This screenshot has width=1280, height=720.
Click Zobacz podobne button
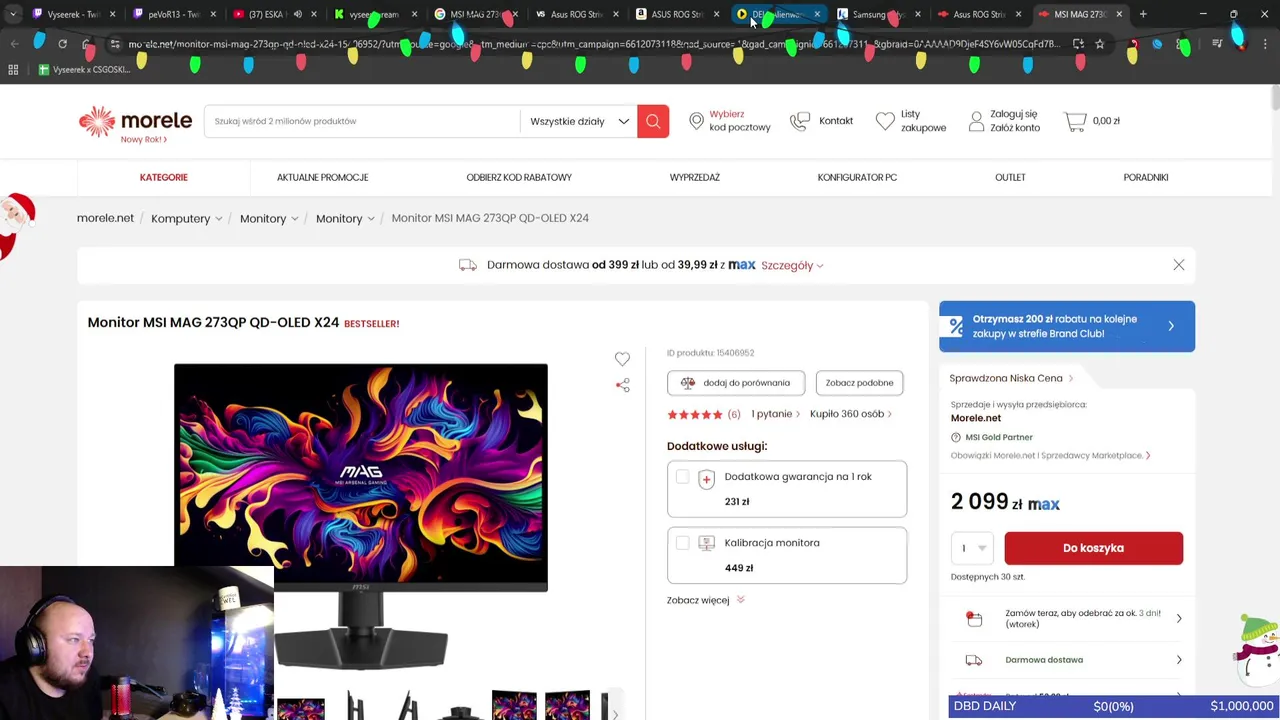(x=859, y=383)
